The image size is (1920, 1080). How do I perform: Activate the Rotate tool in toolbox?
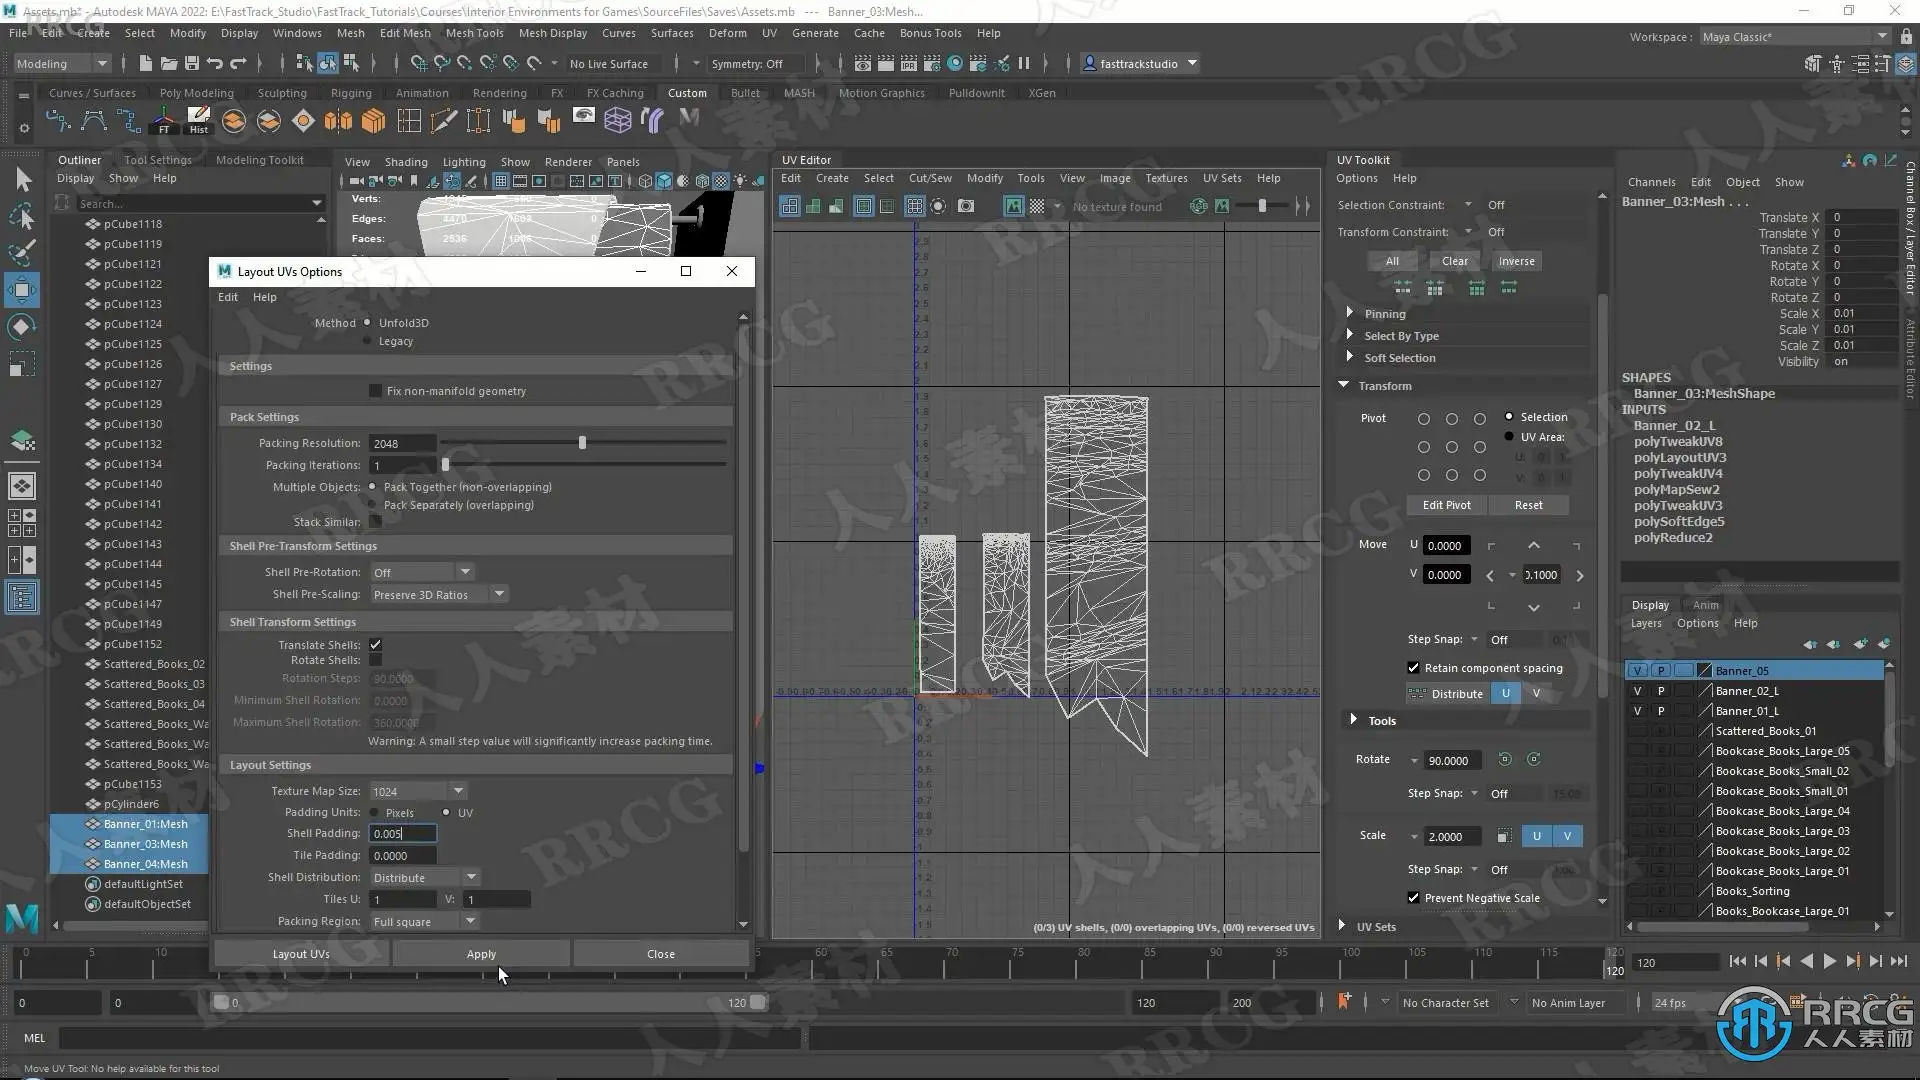(23, 327)
